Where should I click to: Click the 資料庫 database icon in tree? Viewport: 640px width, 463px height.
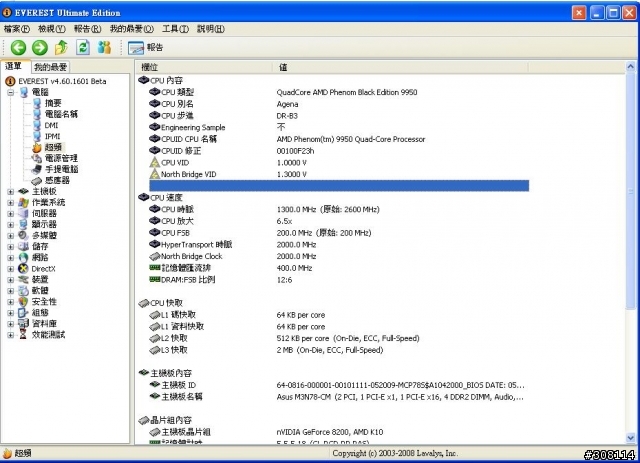(x=24, y=324)
